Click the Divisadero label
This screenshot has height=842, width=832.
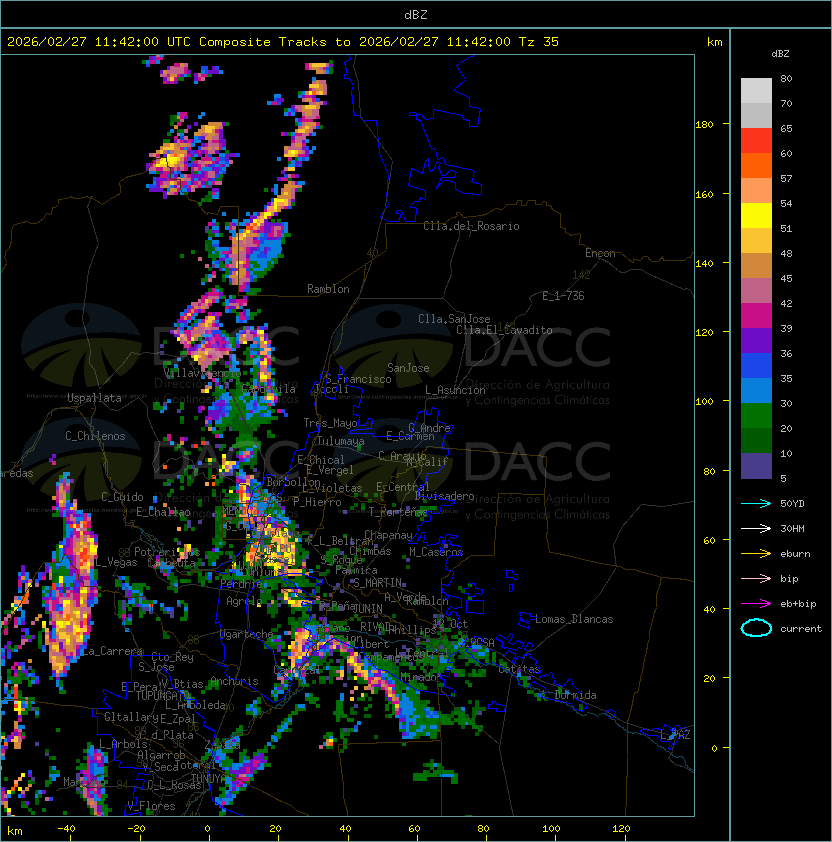click(444, 496)
